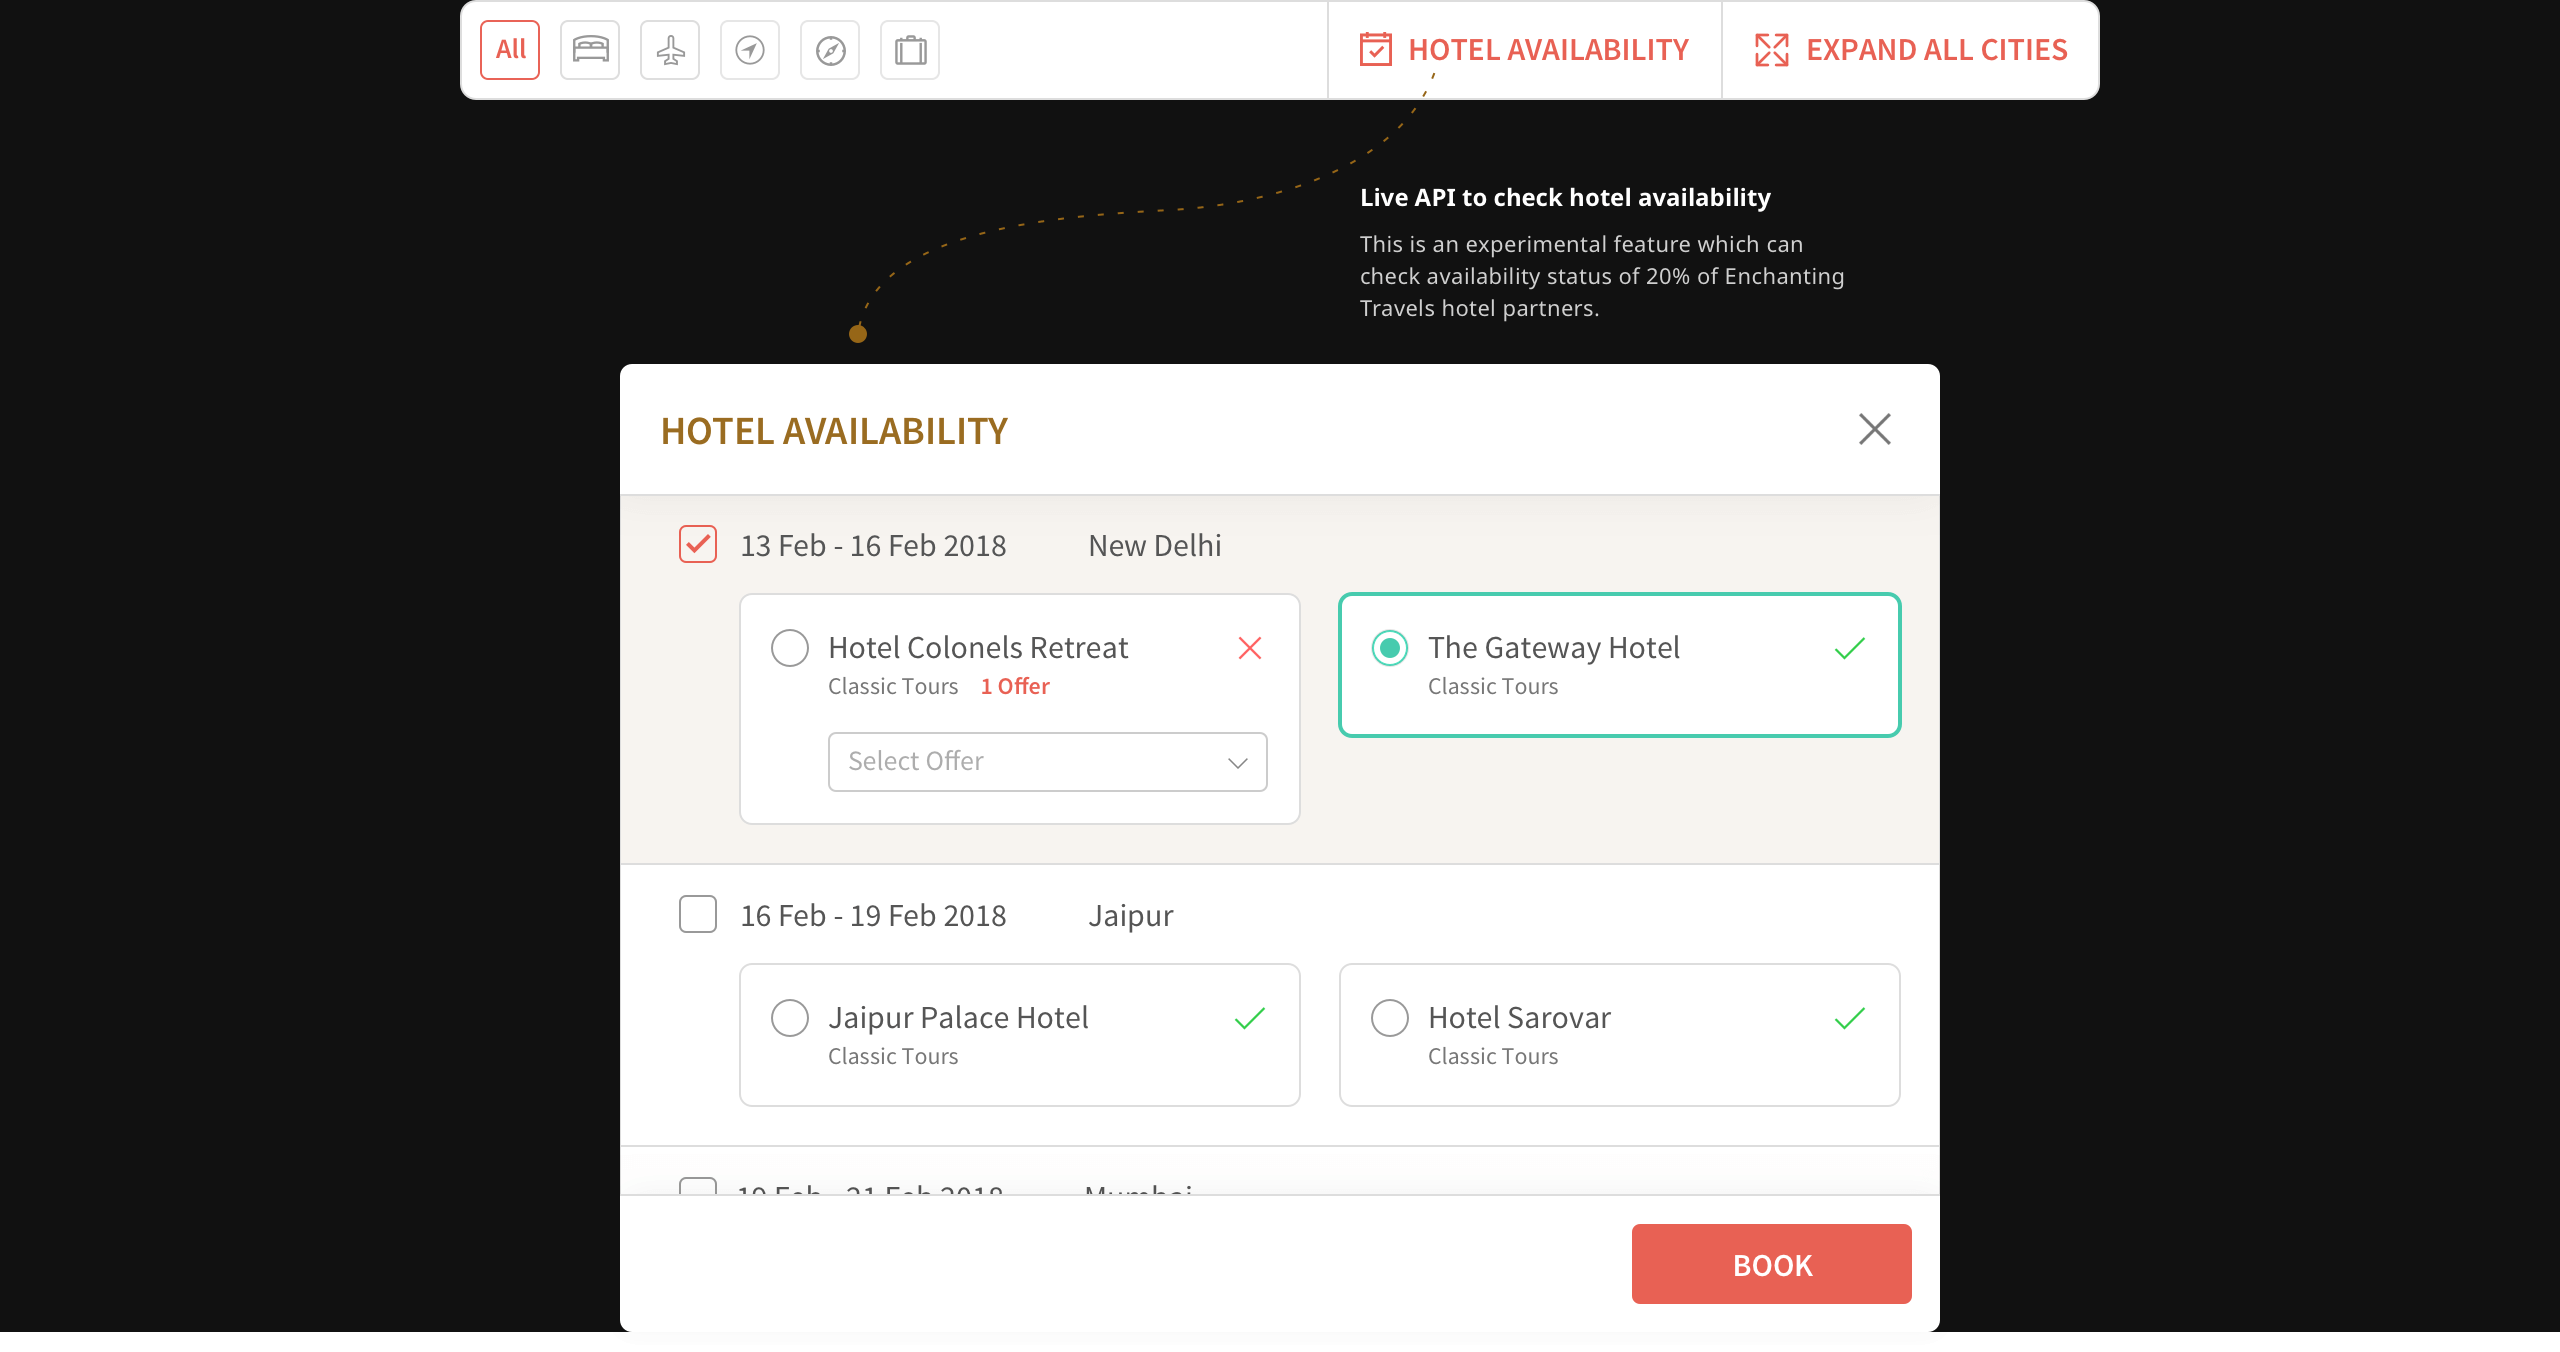
Task: Click the 1 Offer link
Action: click(x=1015, y=687)
